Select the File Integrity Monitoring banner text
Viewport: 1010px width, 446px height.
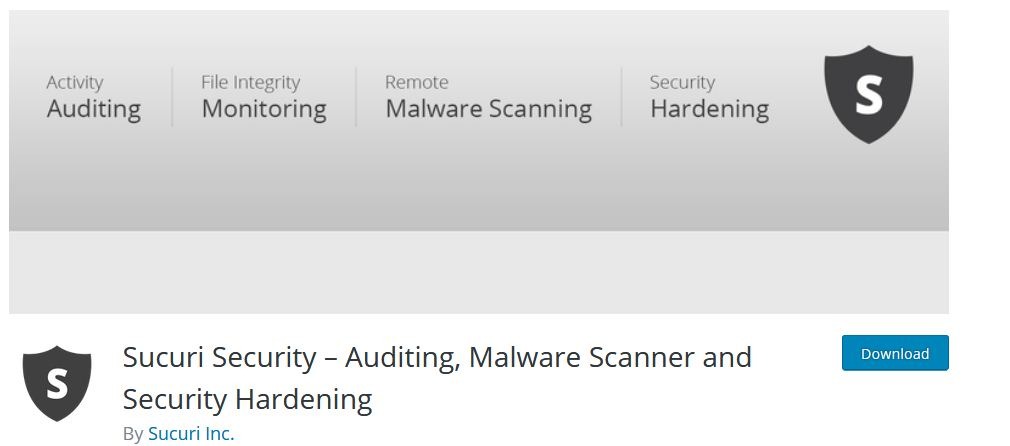264,97
